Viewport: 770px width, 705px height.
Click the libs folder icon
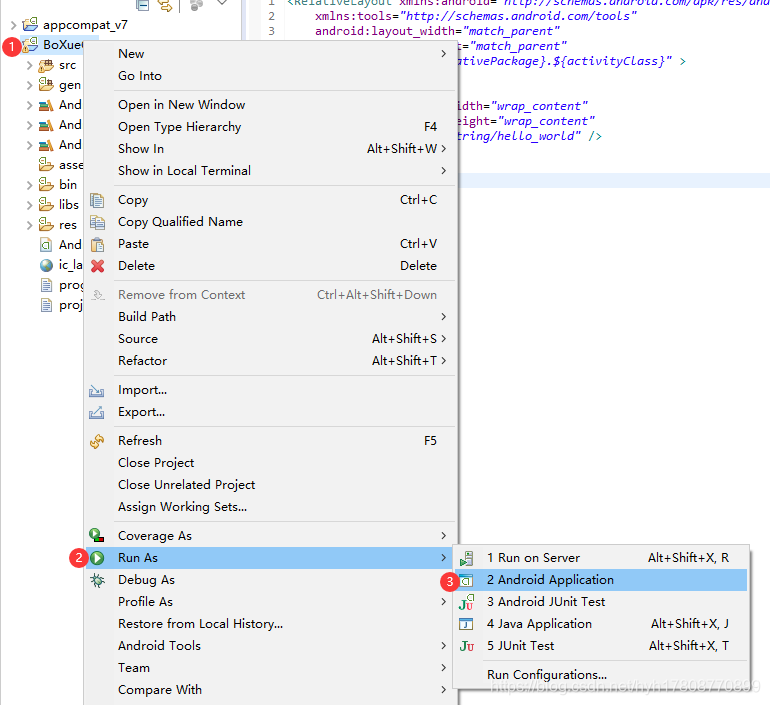point(46,204)
